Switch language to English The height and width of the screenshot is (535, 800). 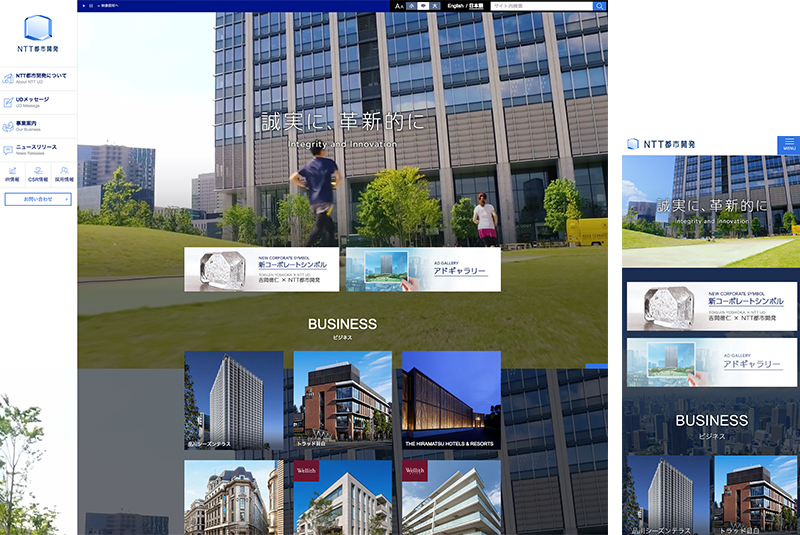456,6
